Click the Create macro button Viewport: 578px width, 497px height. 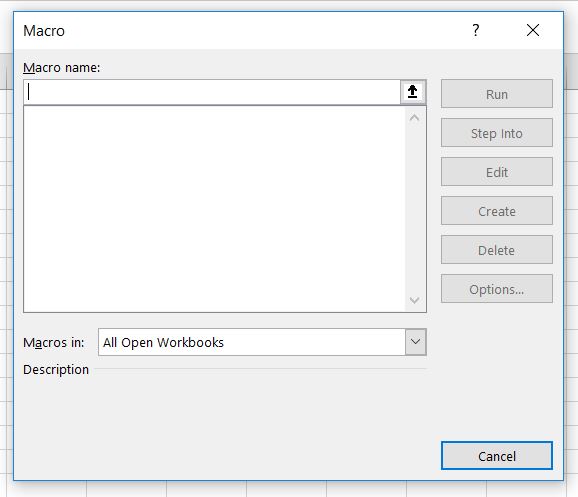click(x=497, y=211)
